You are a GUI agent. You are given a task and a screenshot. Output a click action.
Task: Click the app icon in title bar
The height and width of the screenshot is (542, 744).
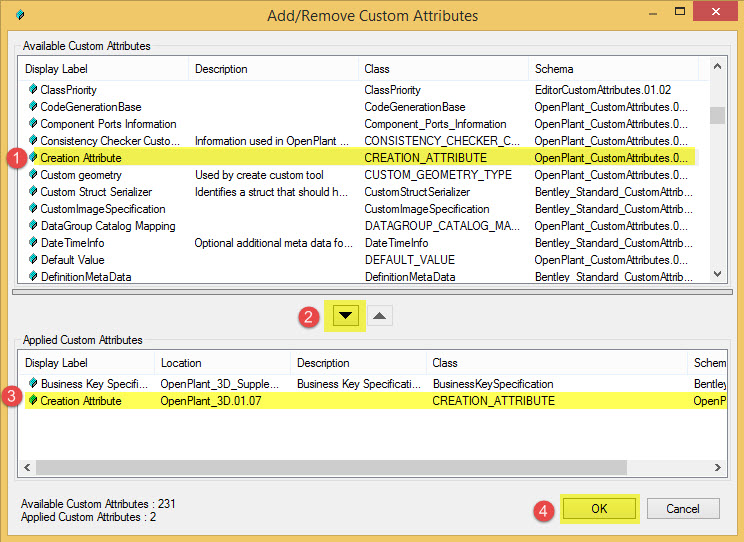pyautogui.click(x=22, y=16)
